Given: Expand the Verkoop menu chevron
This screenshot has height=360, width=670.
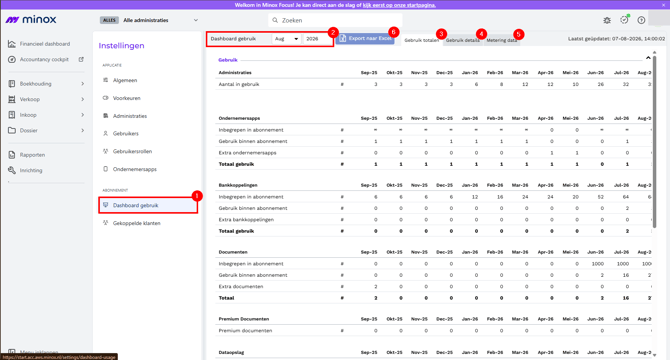Looking at the screenshot, I should [82, 99].
